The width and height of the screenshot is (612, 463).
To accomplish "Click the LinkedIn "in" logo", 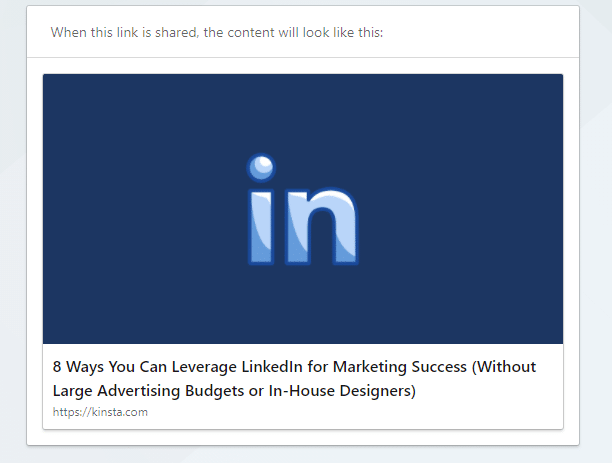I will coord(302,210).
